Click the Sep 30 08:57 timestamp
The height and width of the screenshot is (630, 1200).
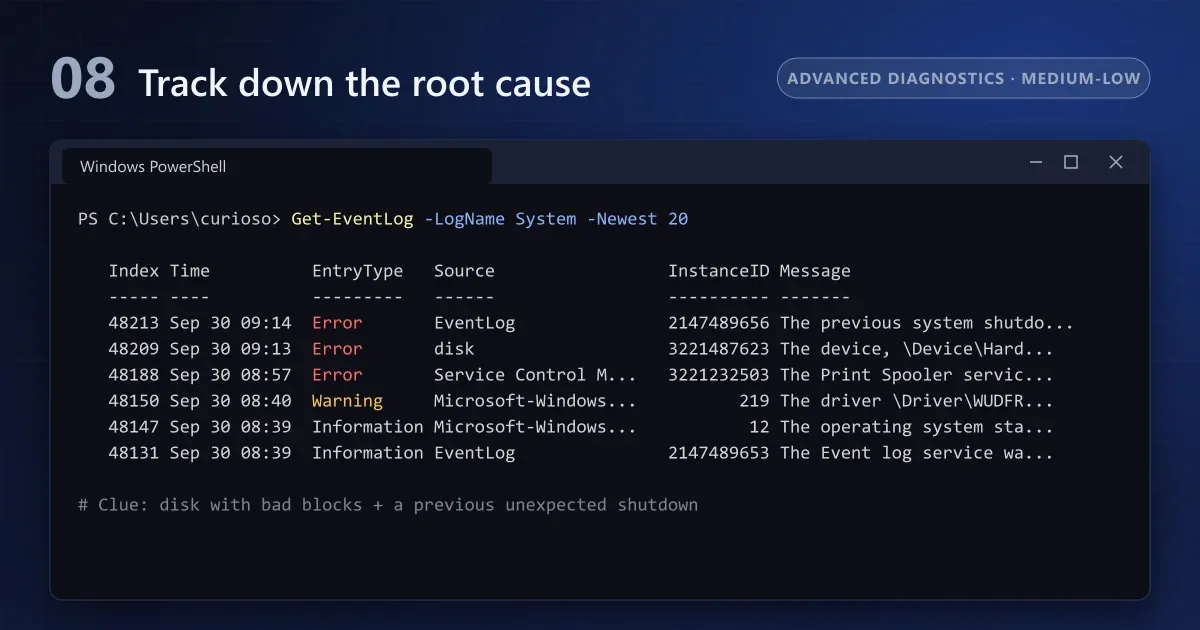tap(231, 375)
